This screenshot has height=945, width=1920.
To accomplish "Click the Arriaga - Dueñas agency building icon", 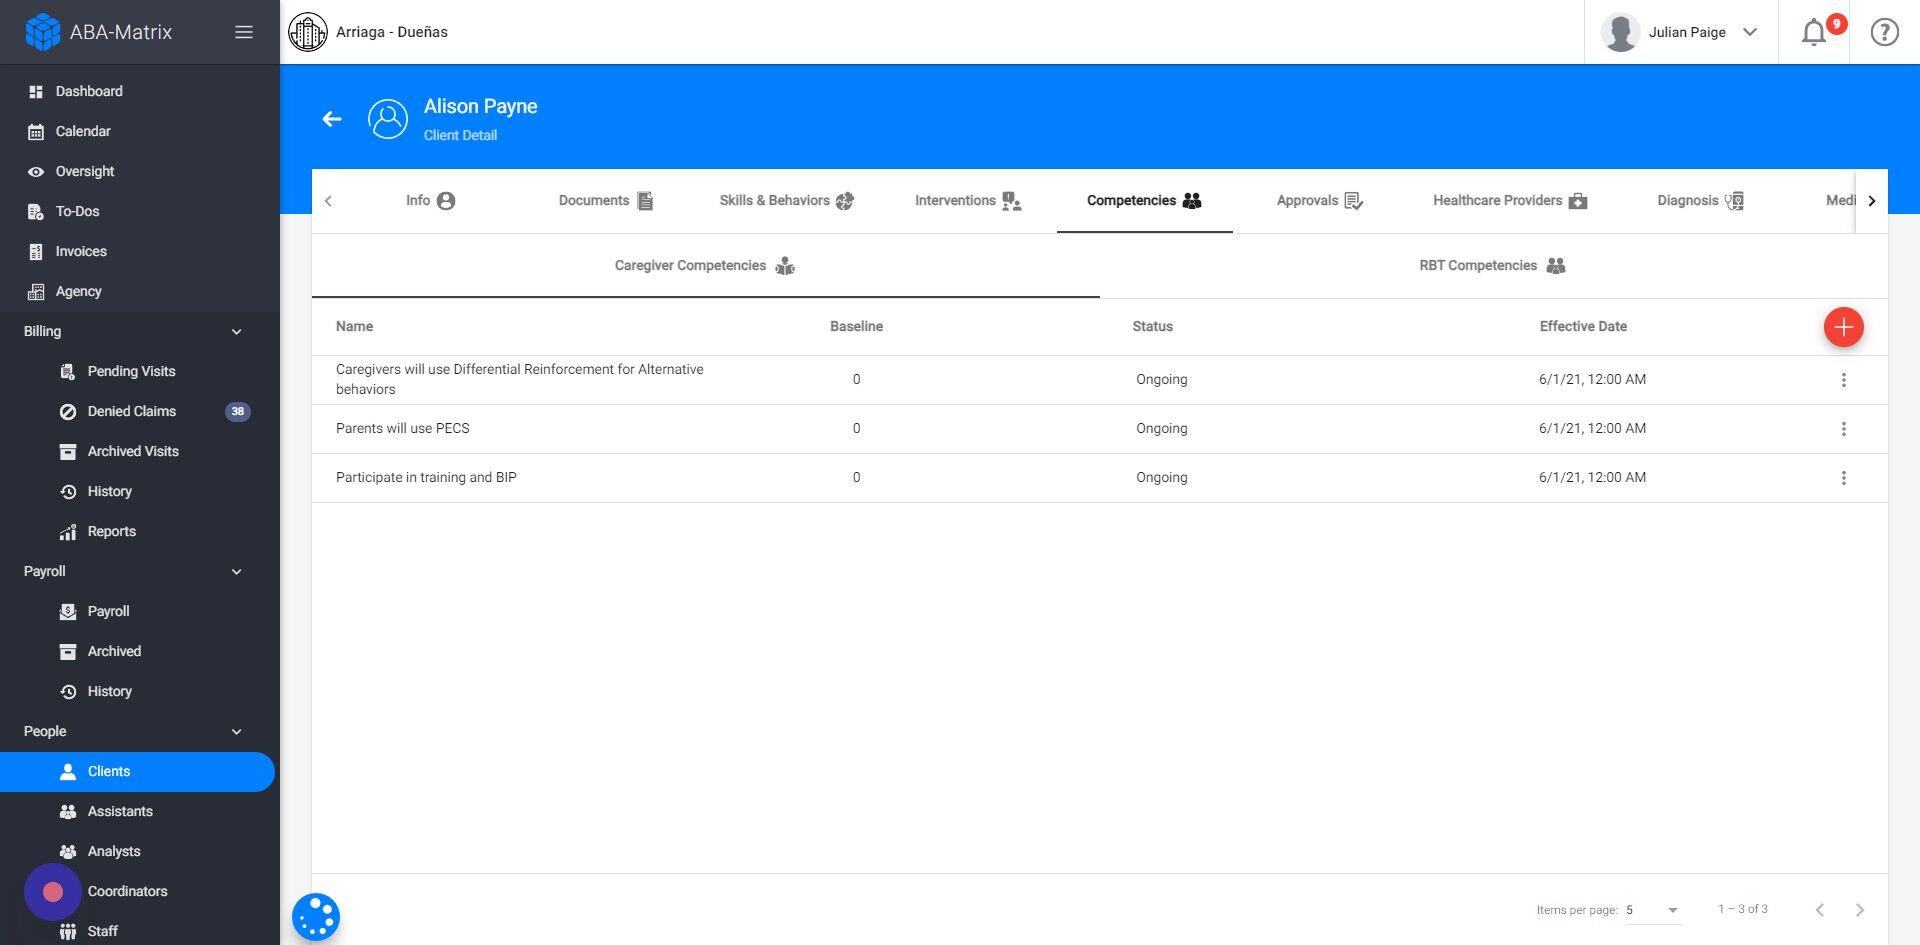I will (x=308, y=32).
